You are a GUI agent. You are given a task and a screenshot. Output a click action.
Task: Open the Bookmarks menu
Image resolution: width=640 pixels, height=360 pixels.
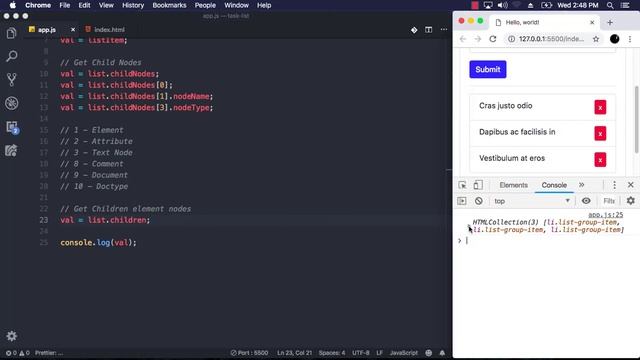coord(169,5)
